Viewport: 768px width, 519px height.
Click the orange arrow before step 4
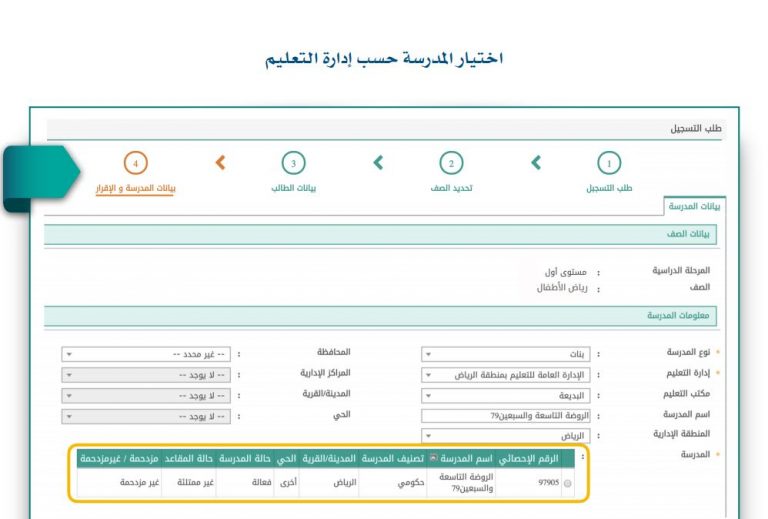[x=221, y=163]
